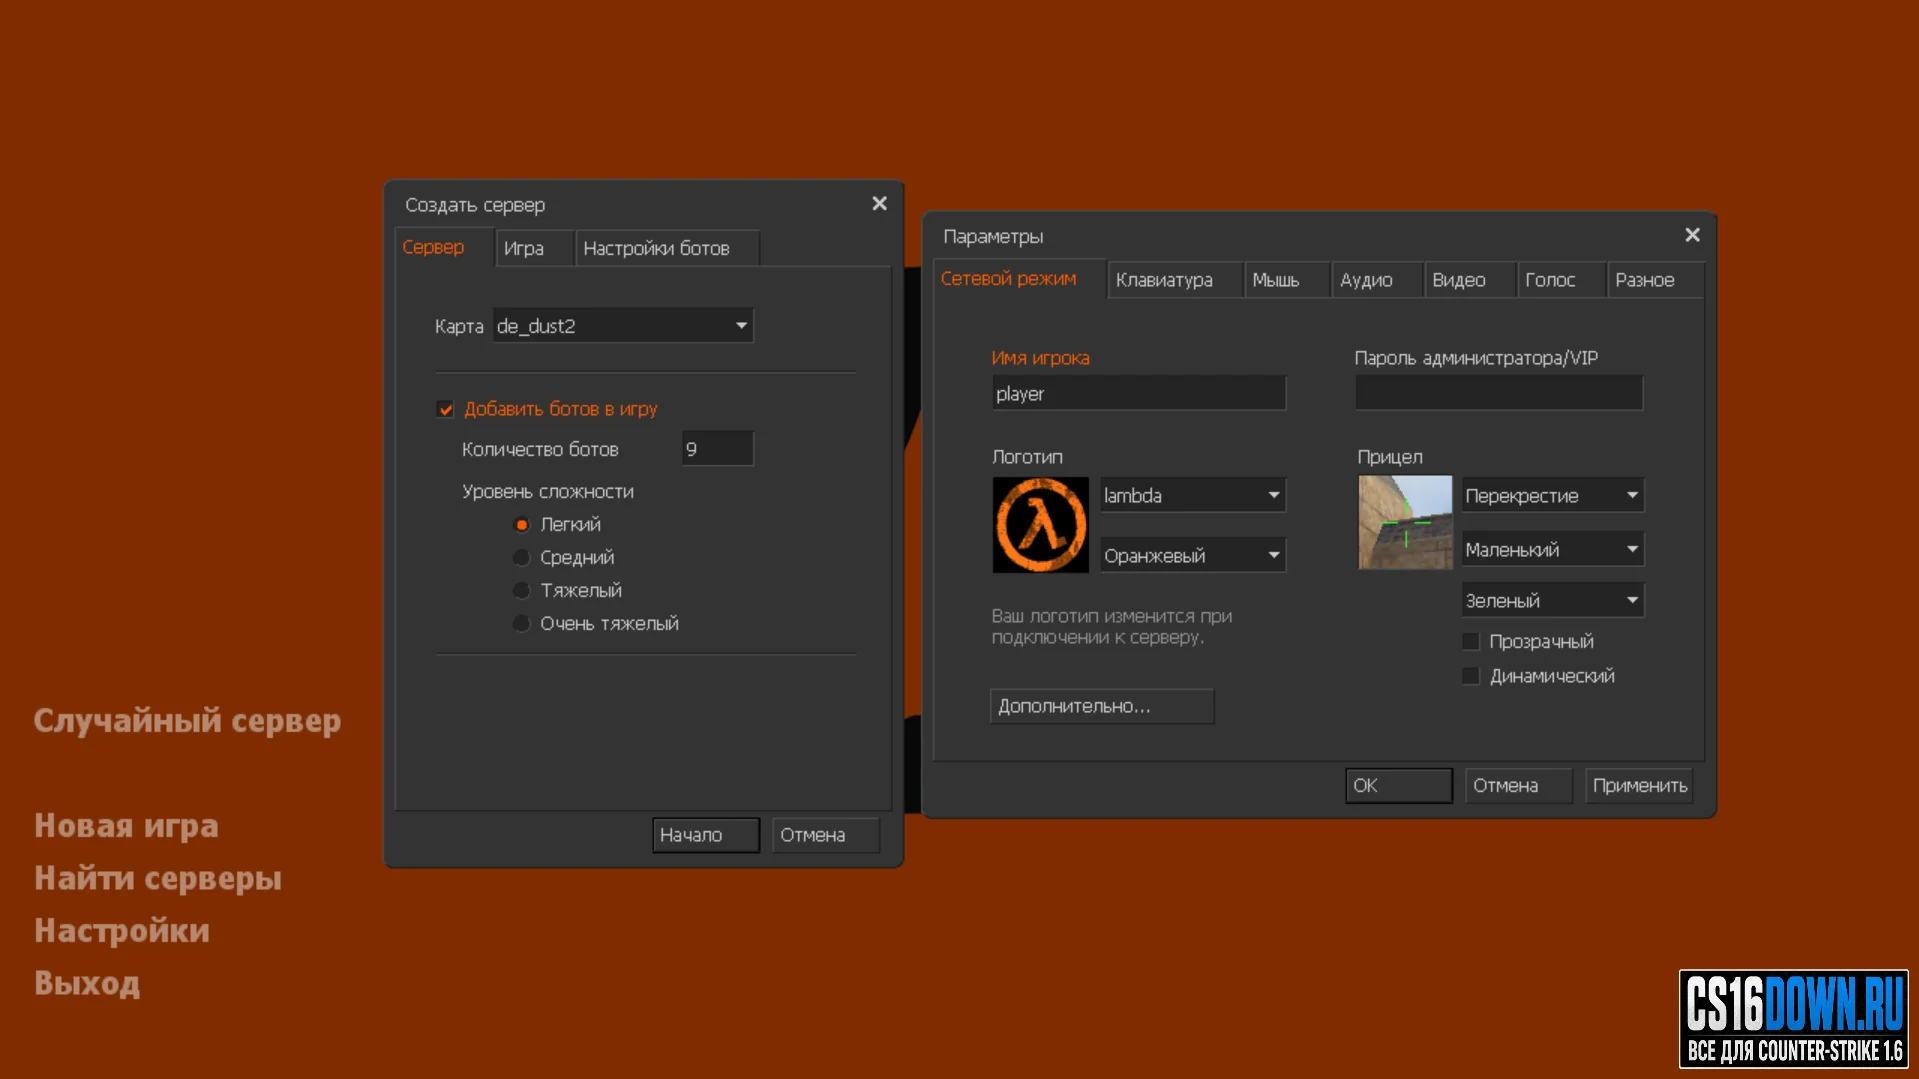
Task: Click the Пароль администратора/VIP field
Action: pyautogui.click(x=1499, y=393)
